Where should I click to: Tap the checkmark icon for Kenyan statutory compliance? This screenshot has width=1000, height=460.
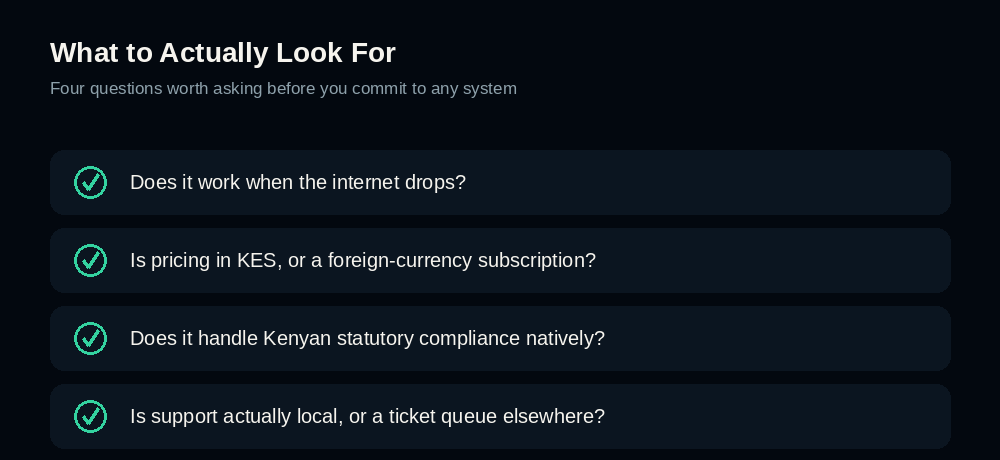point(91,338)
